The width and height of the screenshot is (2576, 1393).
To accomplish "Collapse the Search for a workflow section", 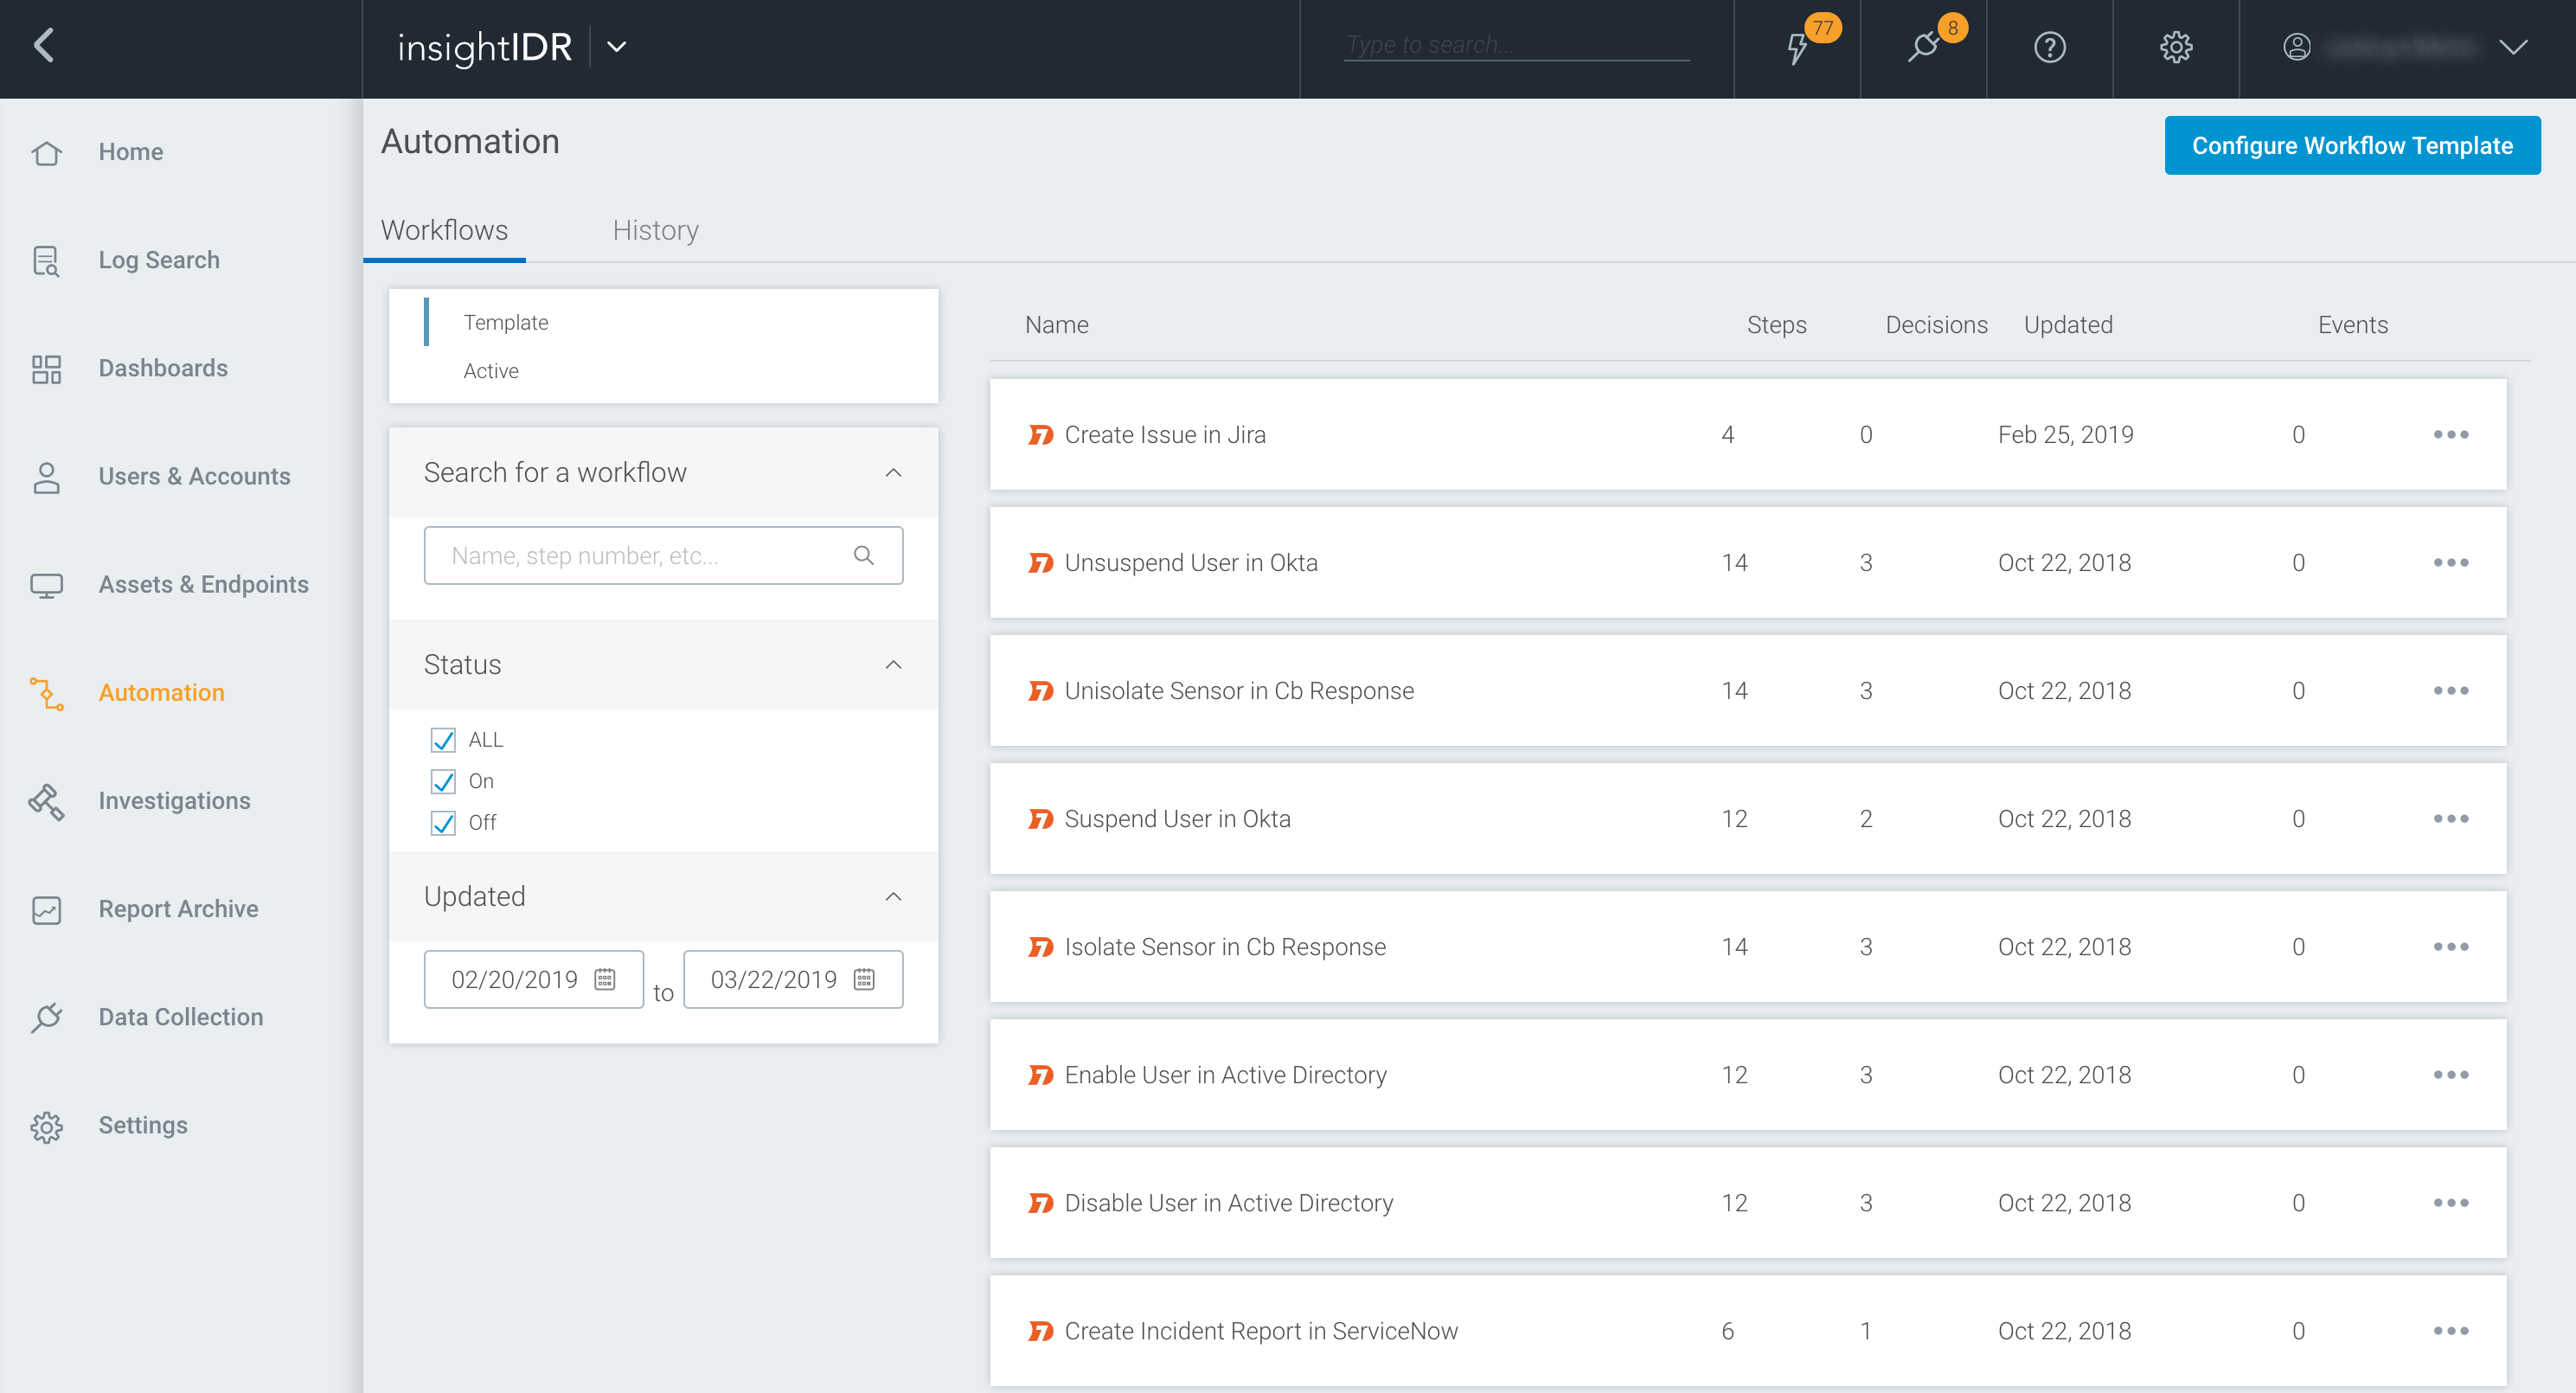I will [x=893, y=472].
